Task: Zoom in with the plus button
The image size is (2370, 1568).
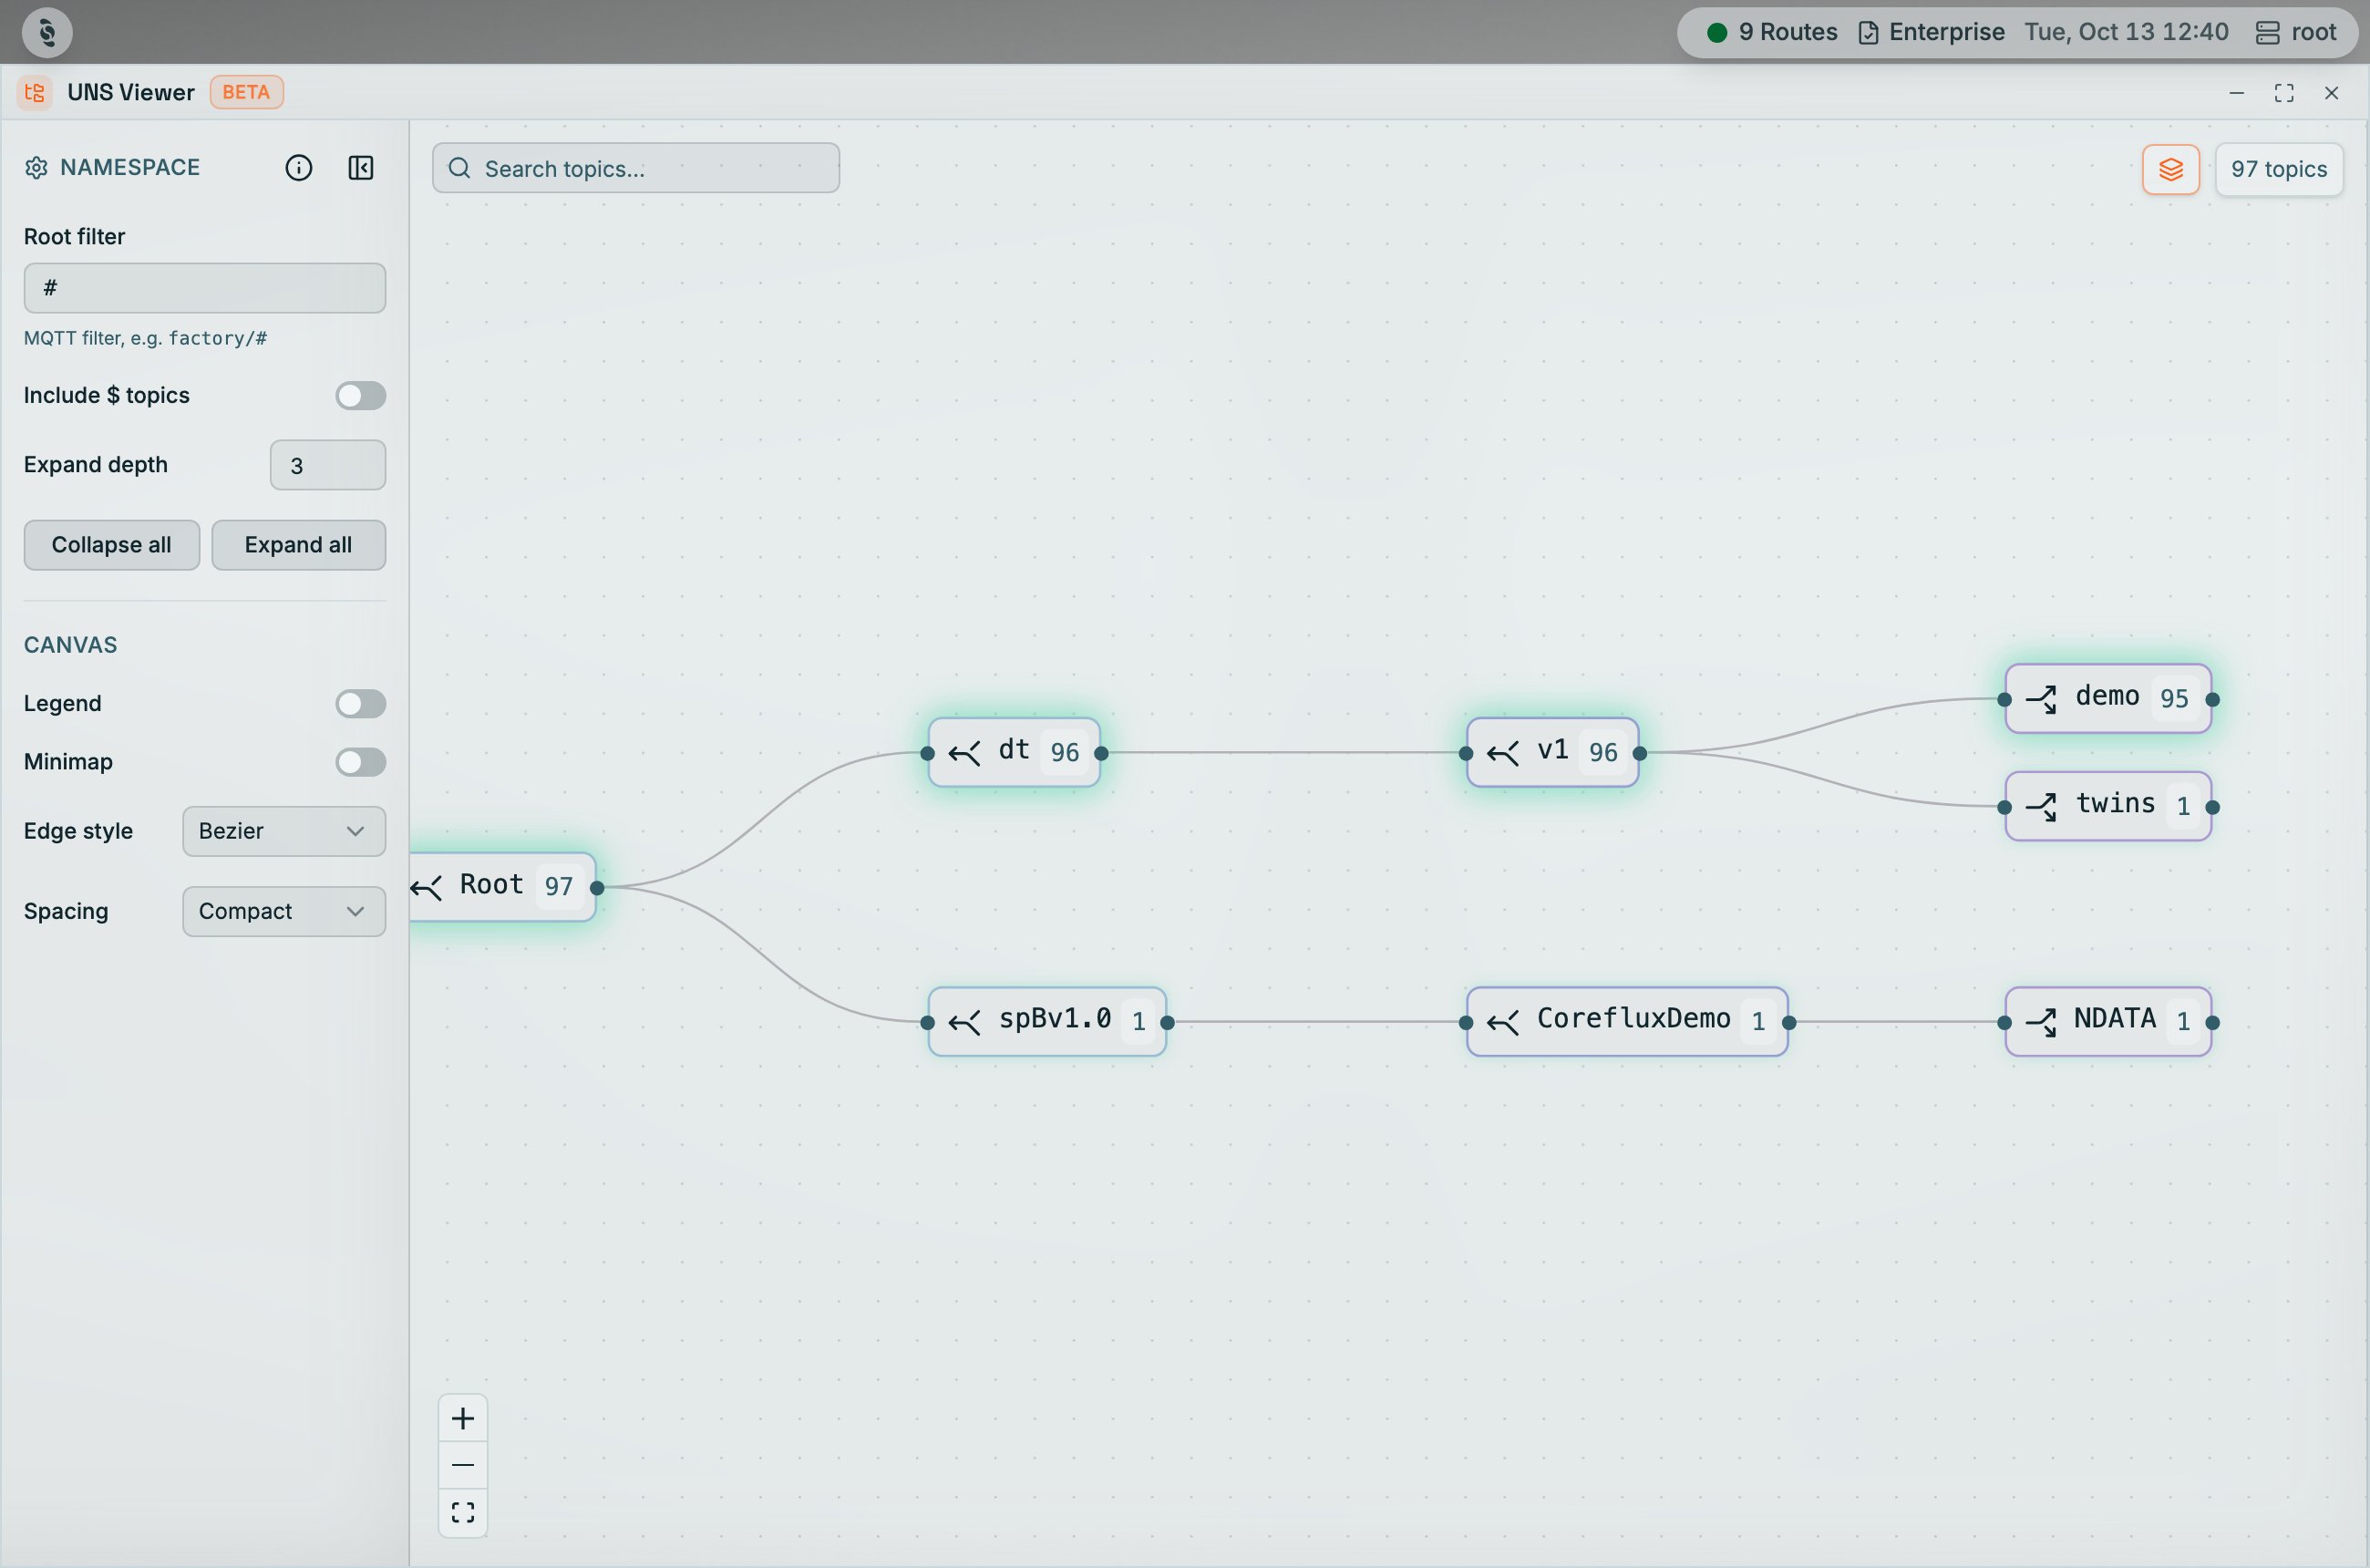Action: (463, 1418)
